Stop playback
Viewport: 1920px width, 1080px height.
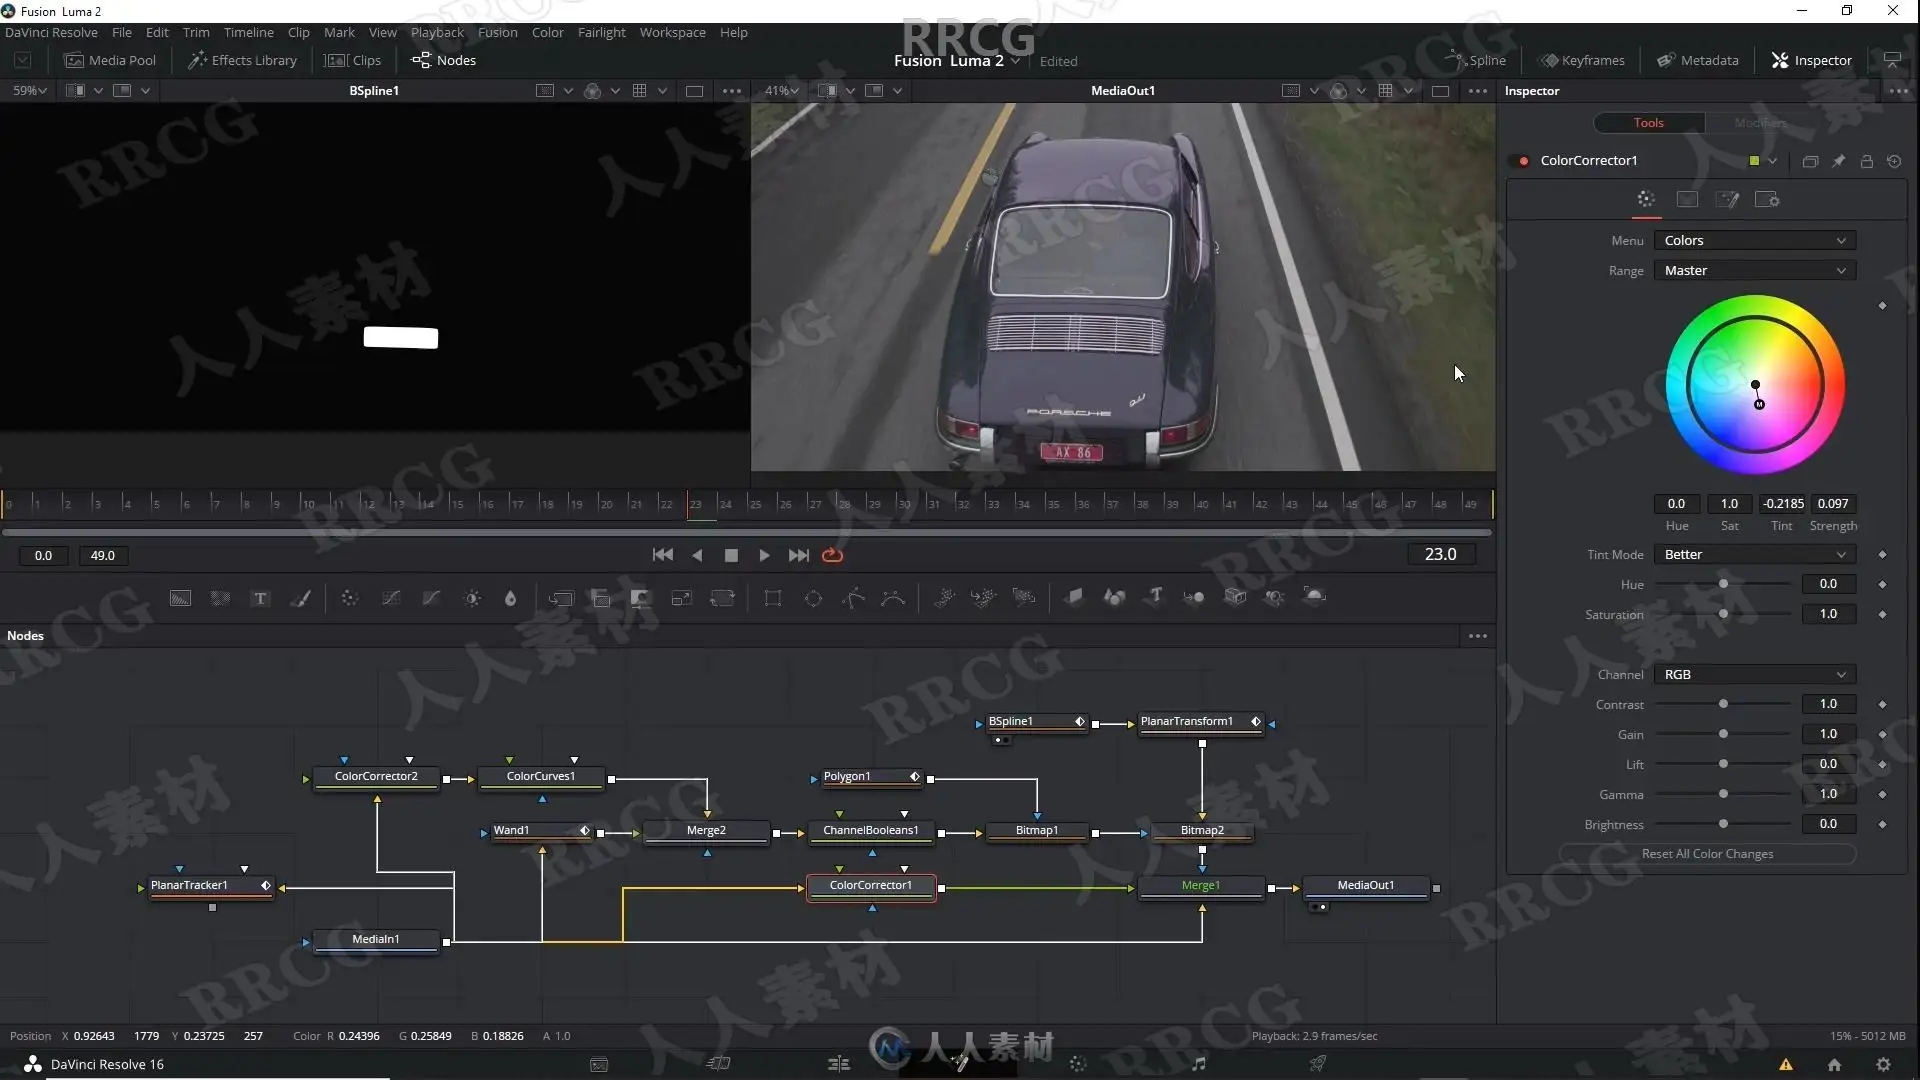pyautogui.click(x=731, y=555)
